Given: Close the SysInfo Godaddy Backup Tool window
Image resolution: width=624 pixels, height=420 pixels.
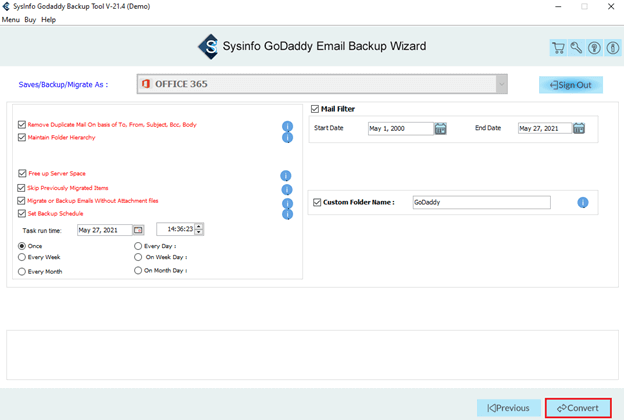Looking at the screenshot, I should click(611, 6).
